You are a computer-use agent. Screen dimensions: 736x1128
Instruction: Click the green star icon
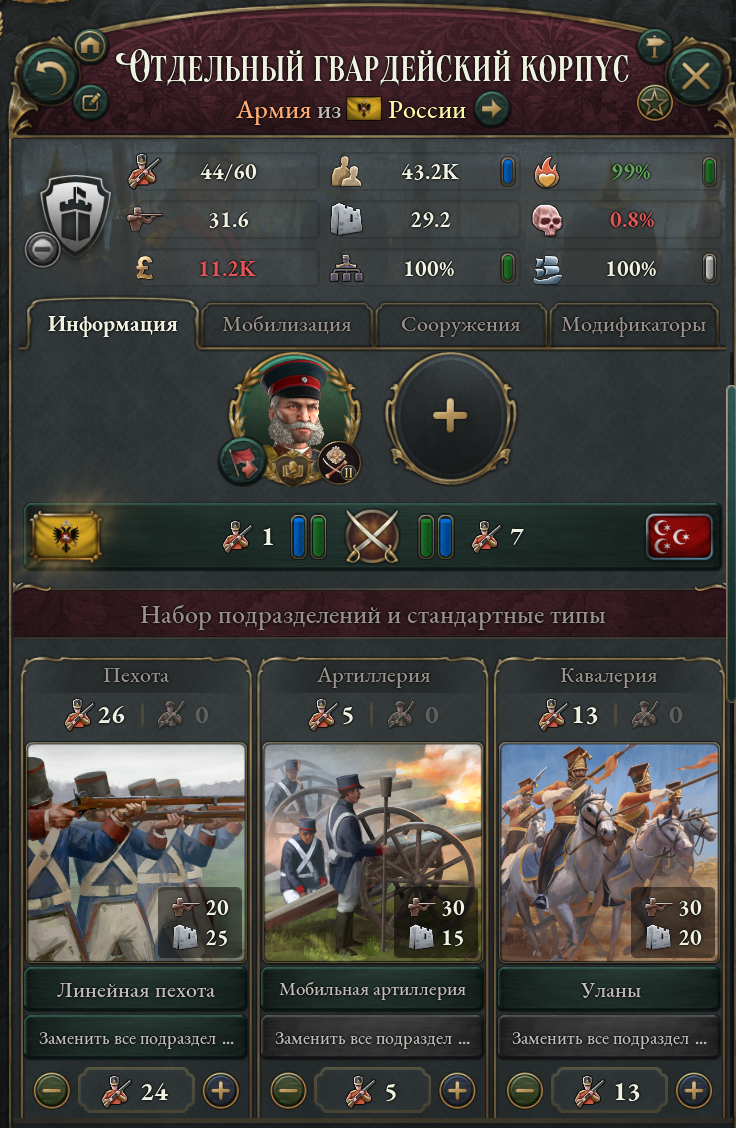(654, 104)
